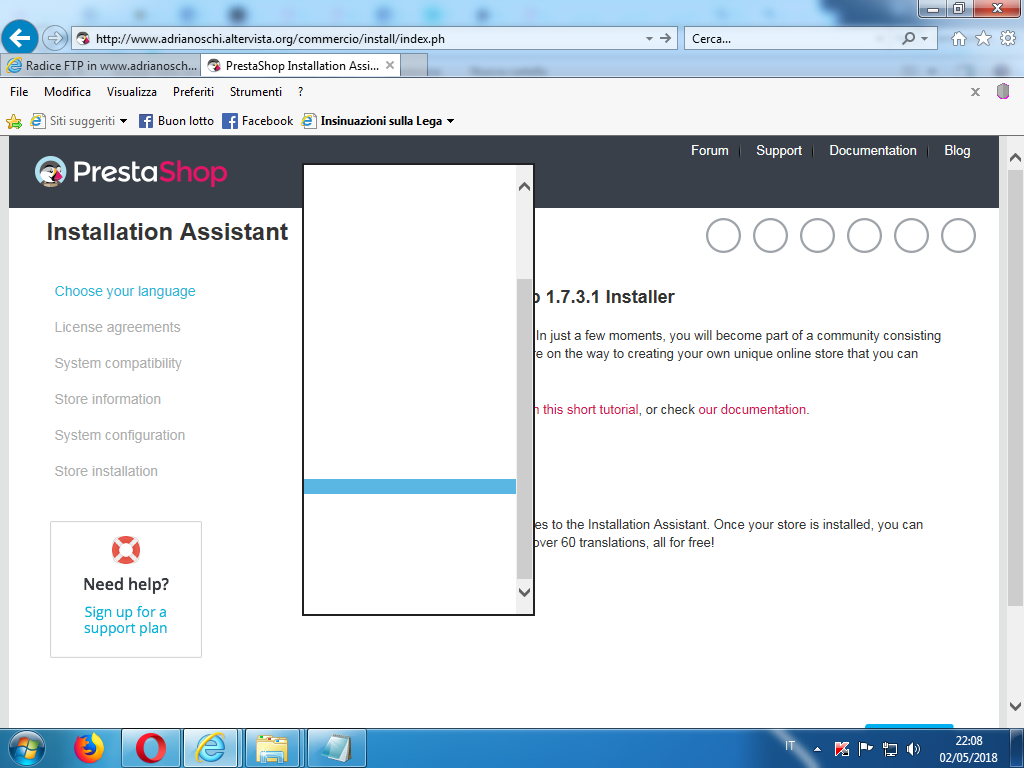Click the language list scroll up arrow
This screenshot has height=768, width=1024.
pos(524,187)
